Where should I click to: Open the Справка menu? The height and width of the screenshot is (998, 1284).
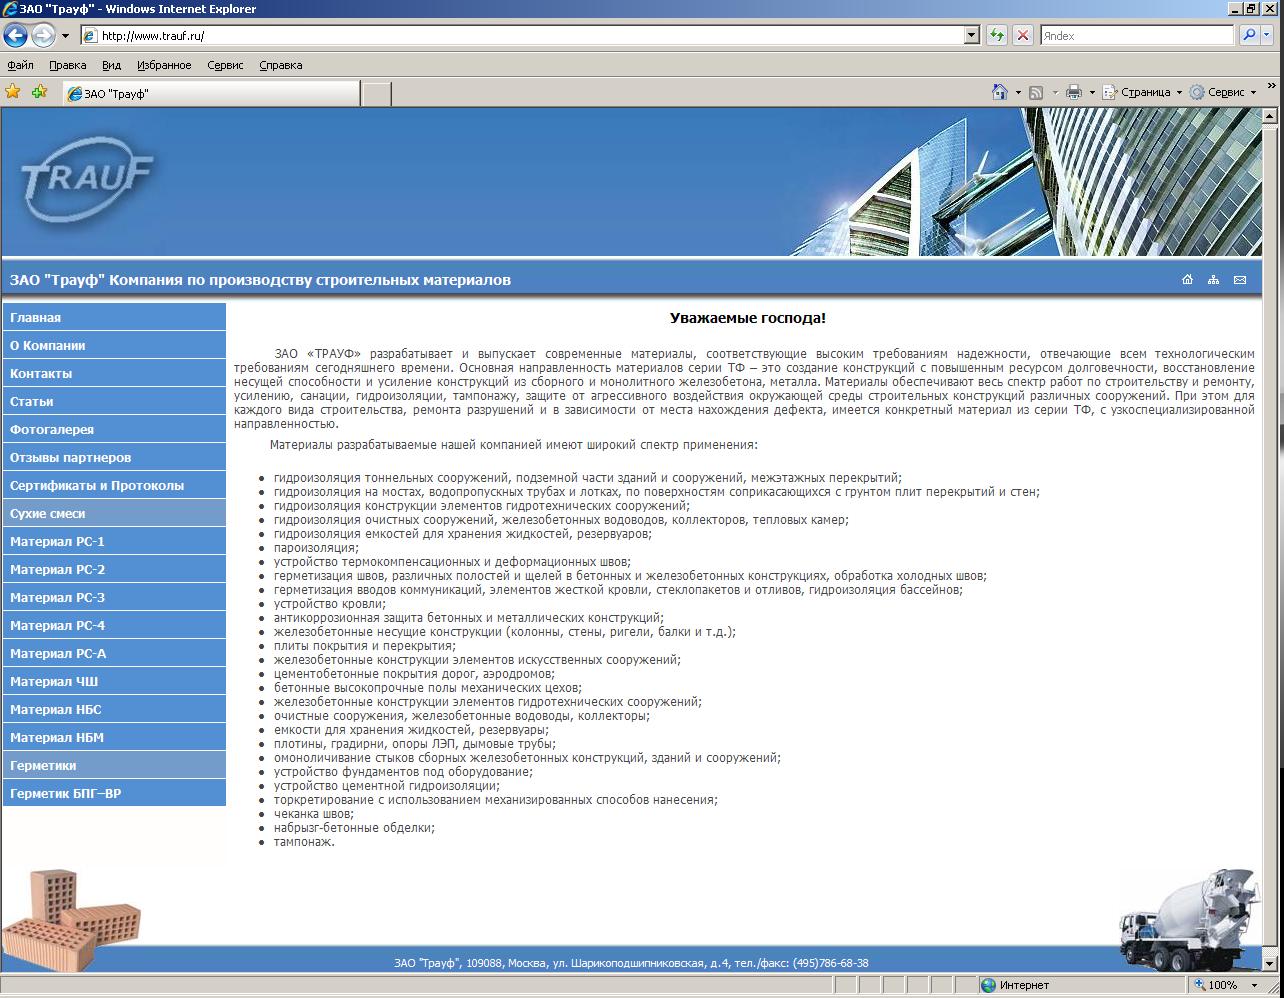pyautogui.click(x=280, y=65)
